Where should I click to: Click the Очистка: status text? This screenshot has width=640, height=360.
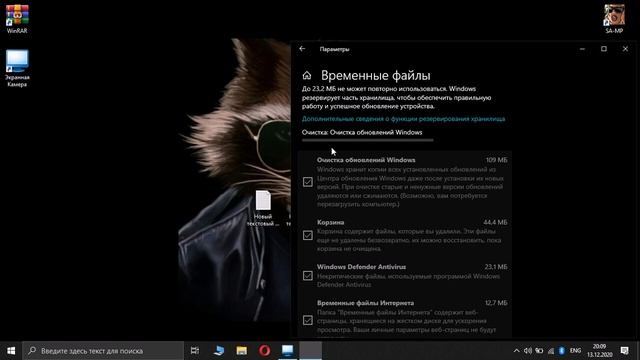[362, 132]
